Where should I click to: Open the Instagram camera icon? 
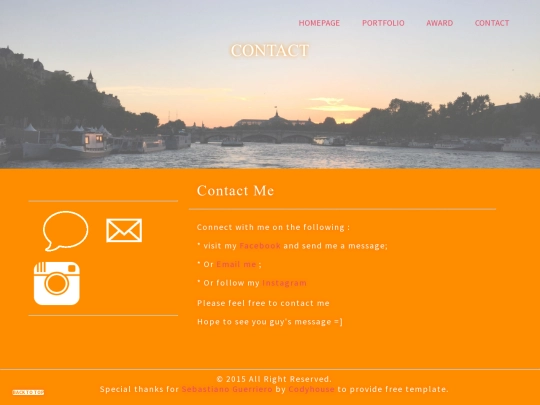coord(57,283)
